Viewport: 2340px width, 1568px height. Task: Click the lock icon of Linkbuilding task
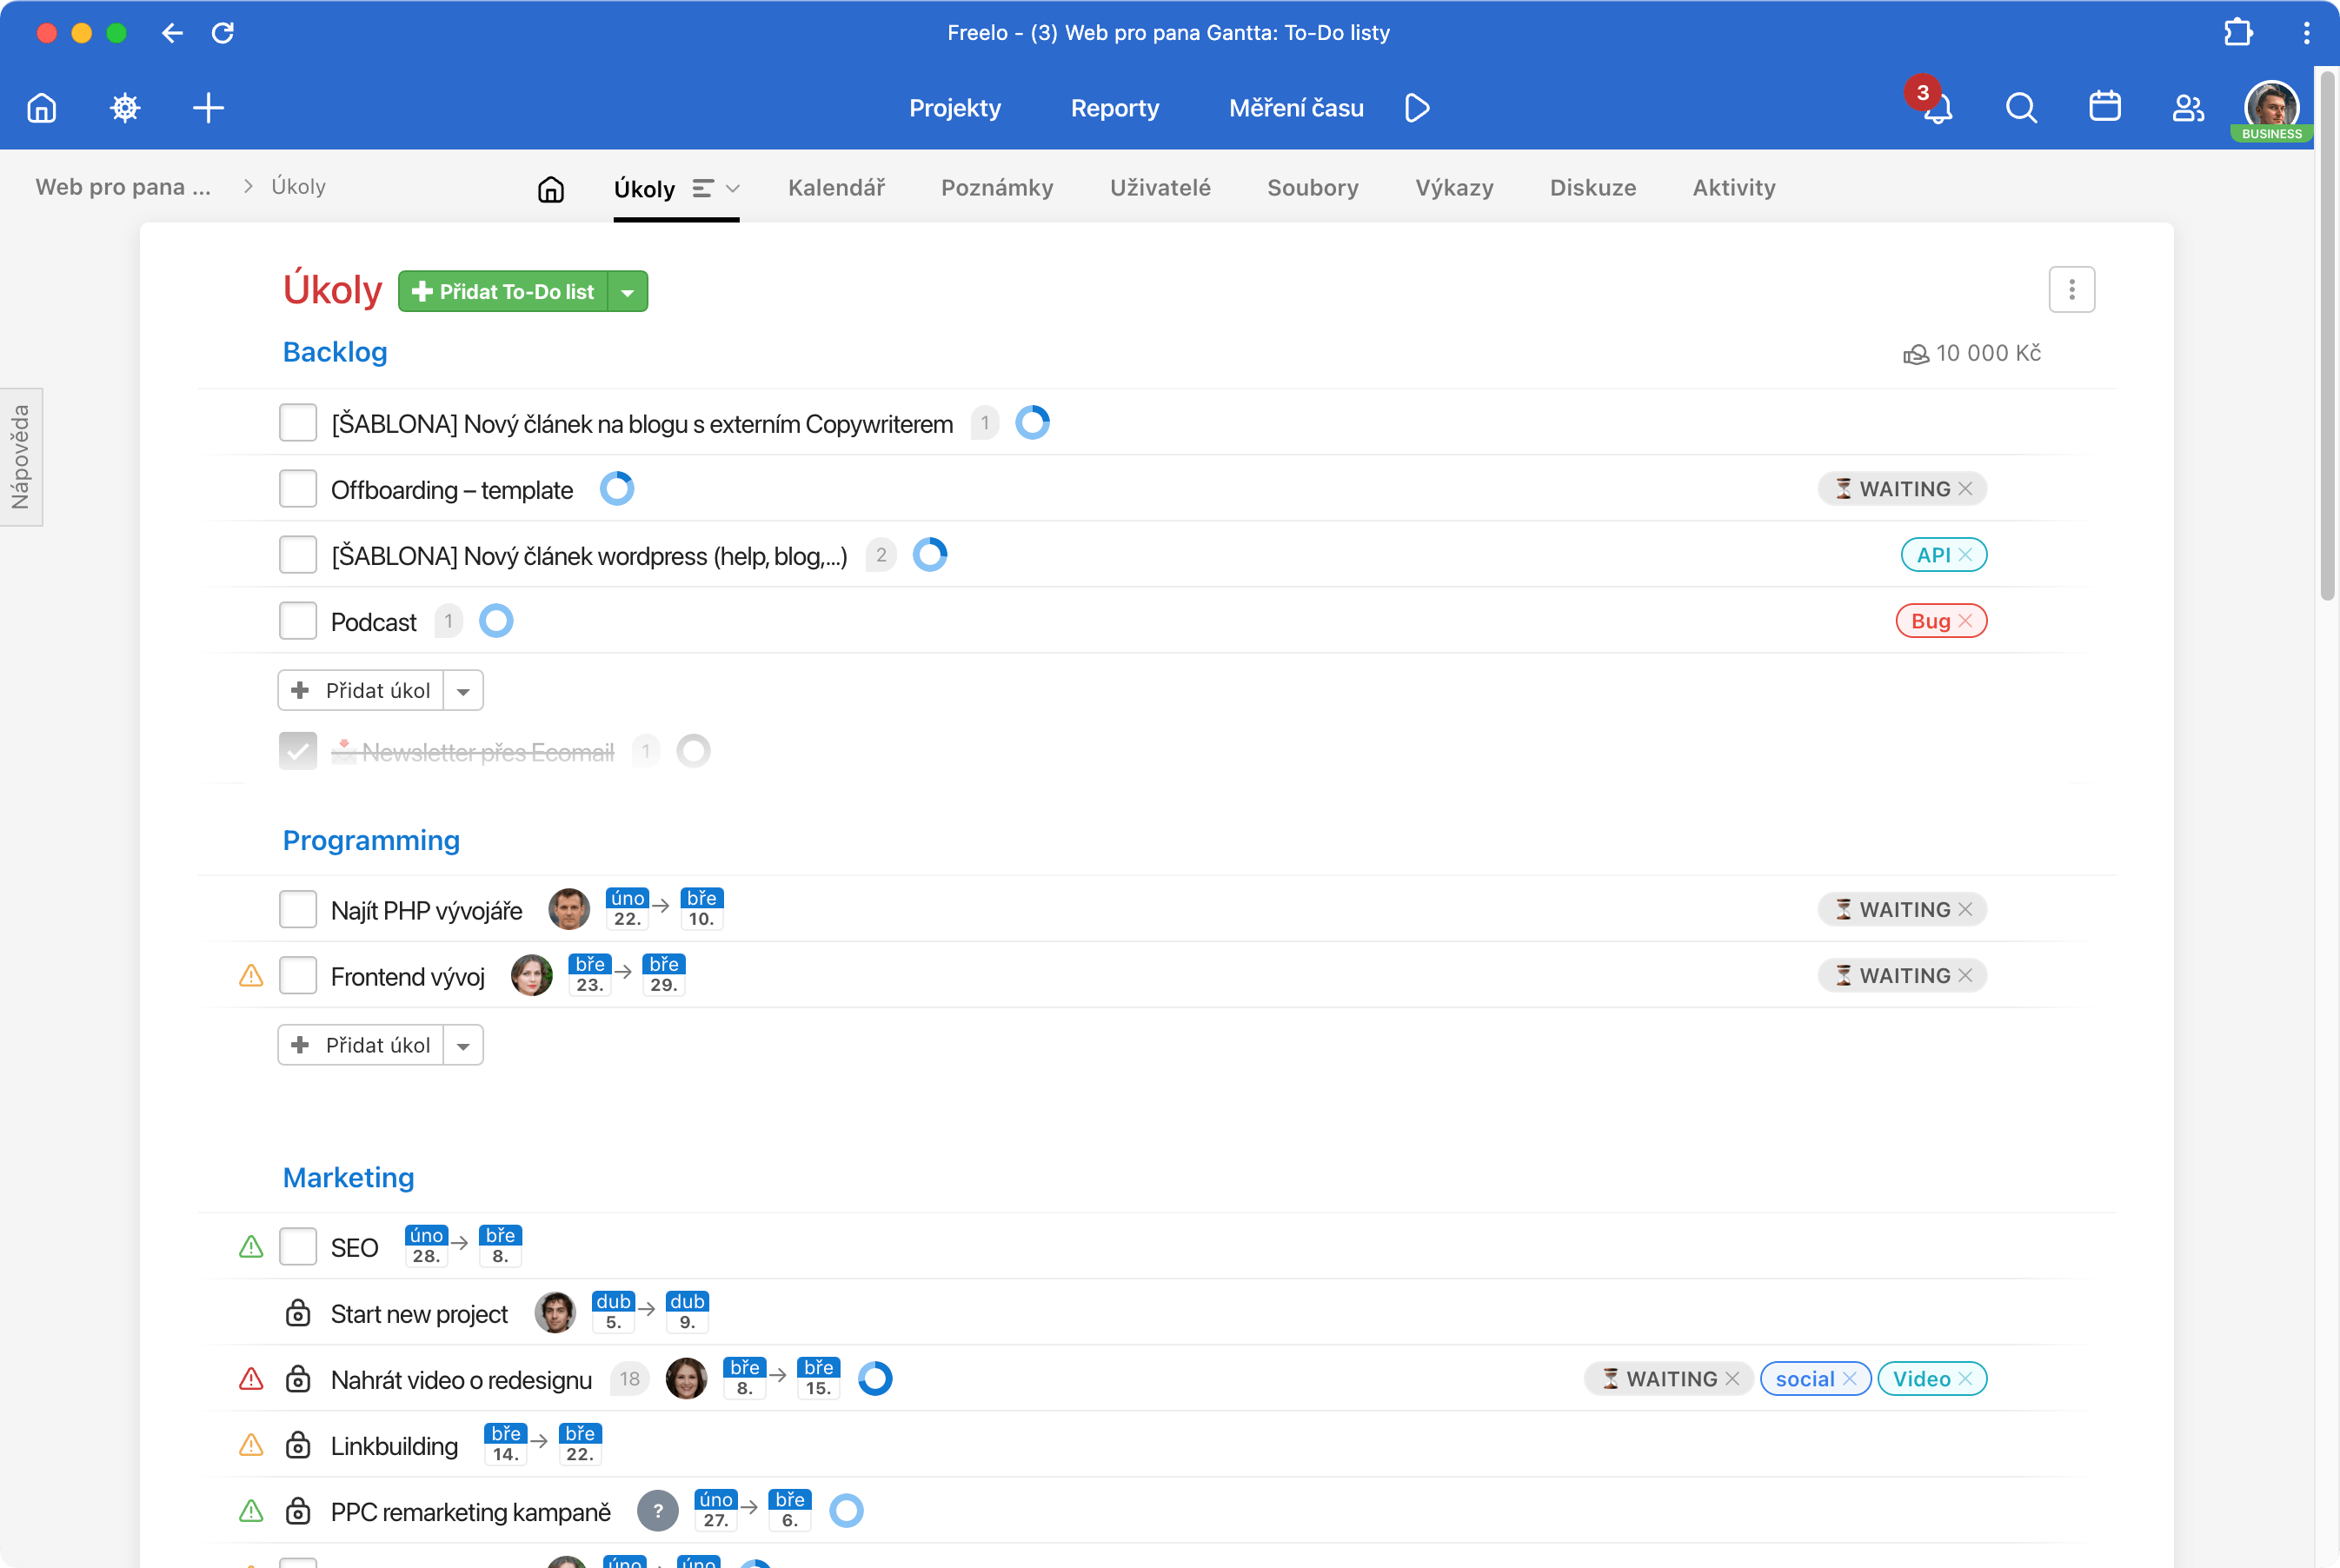(x=298, y=1445)
